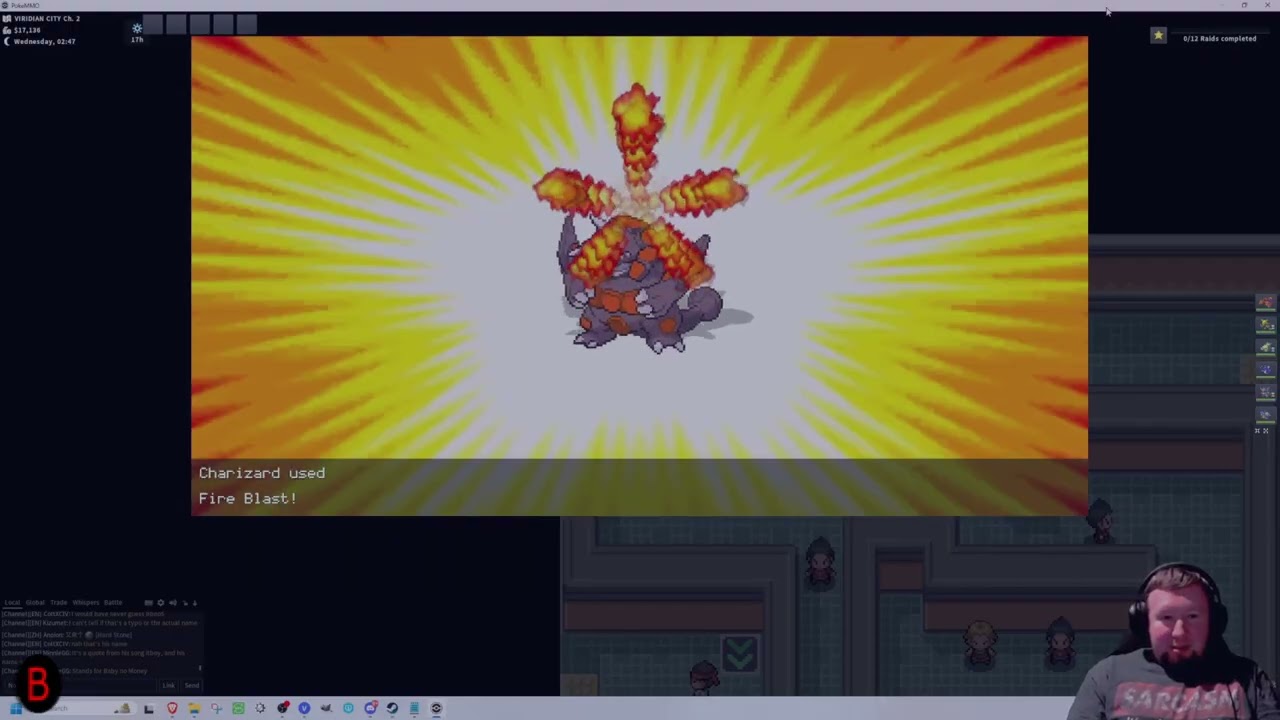Open the green app icon on taskbar
This screenshot has width=1280, height=720.
pos(238,708)
